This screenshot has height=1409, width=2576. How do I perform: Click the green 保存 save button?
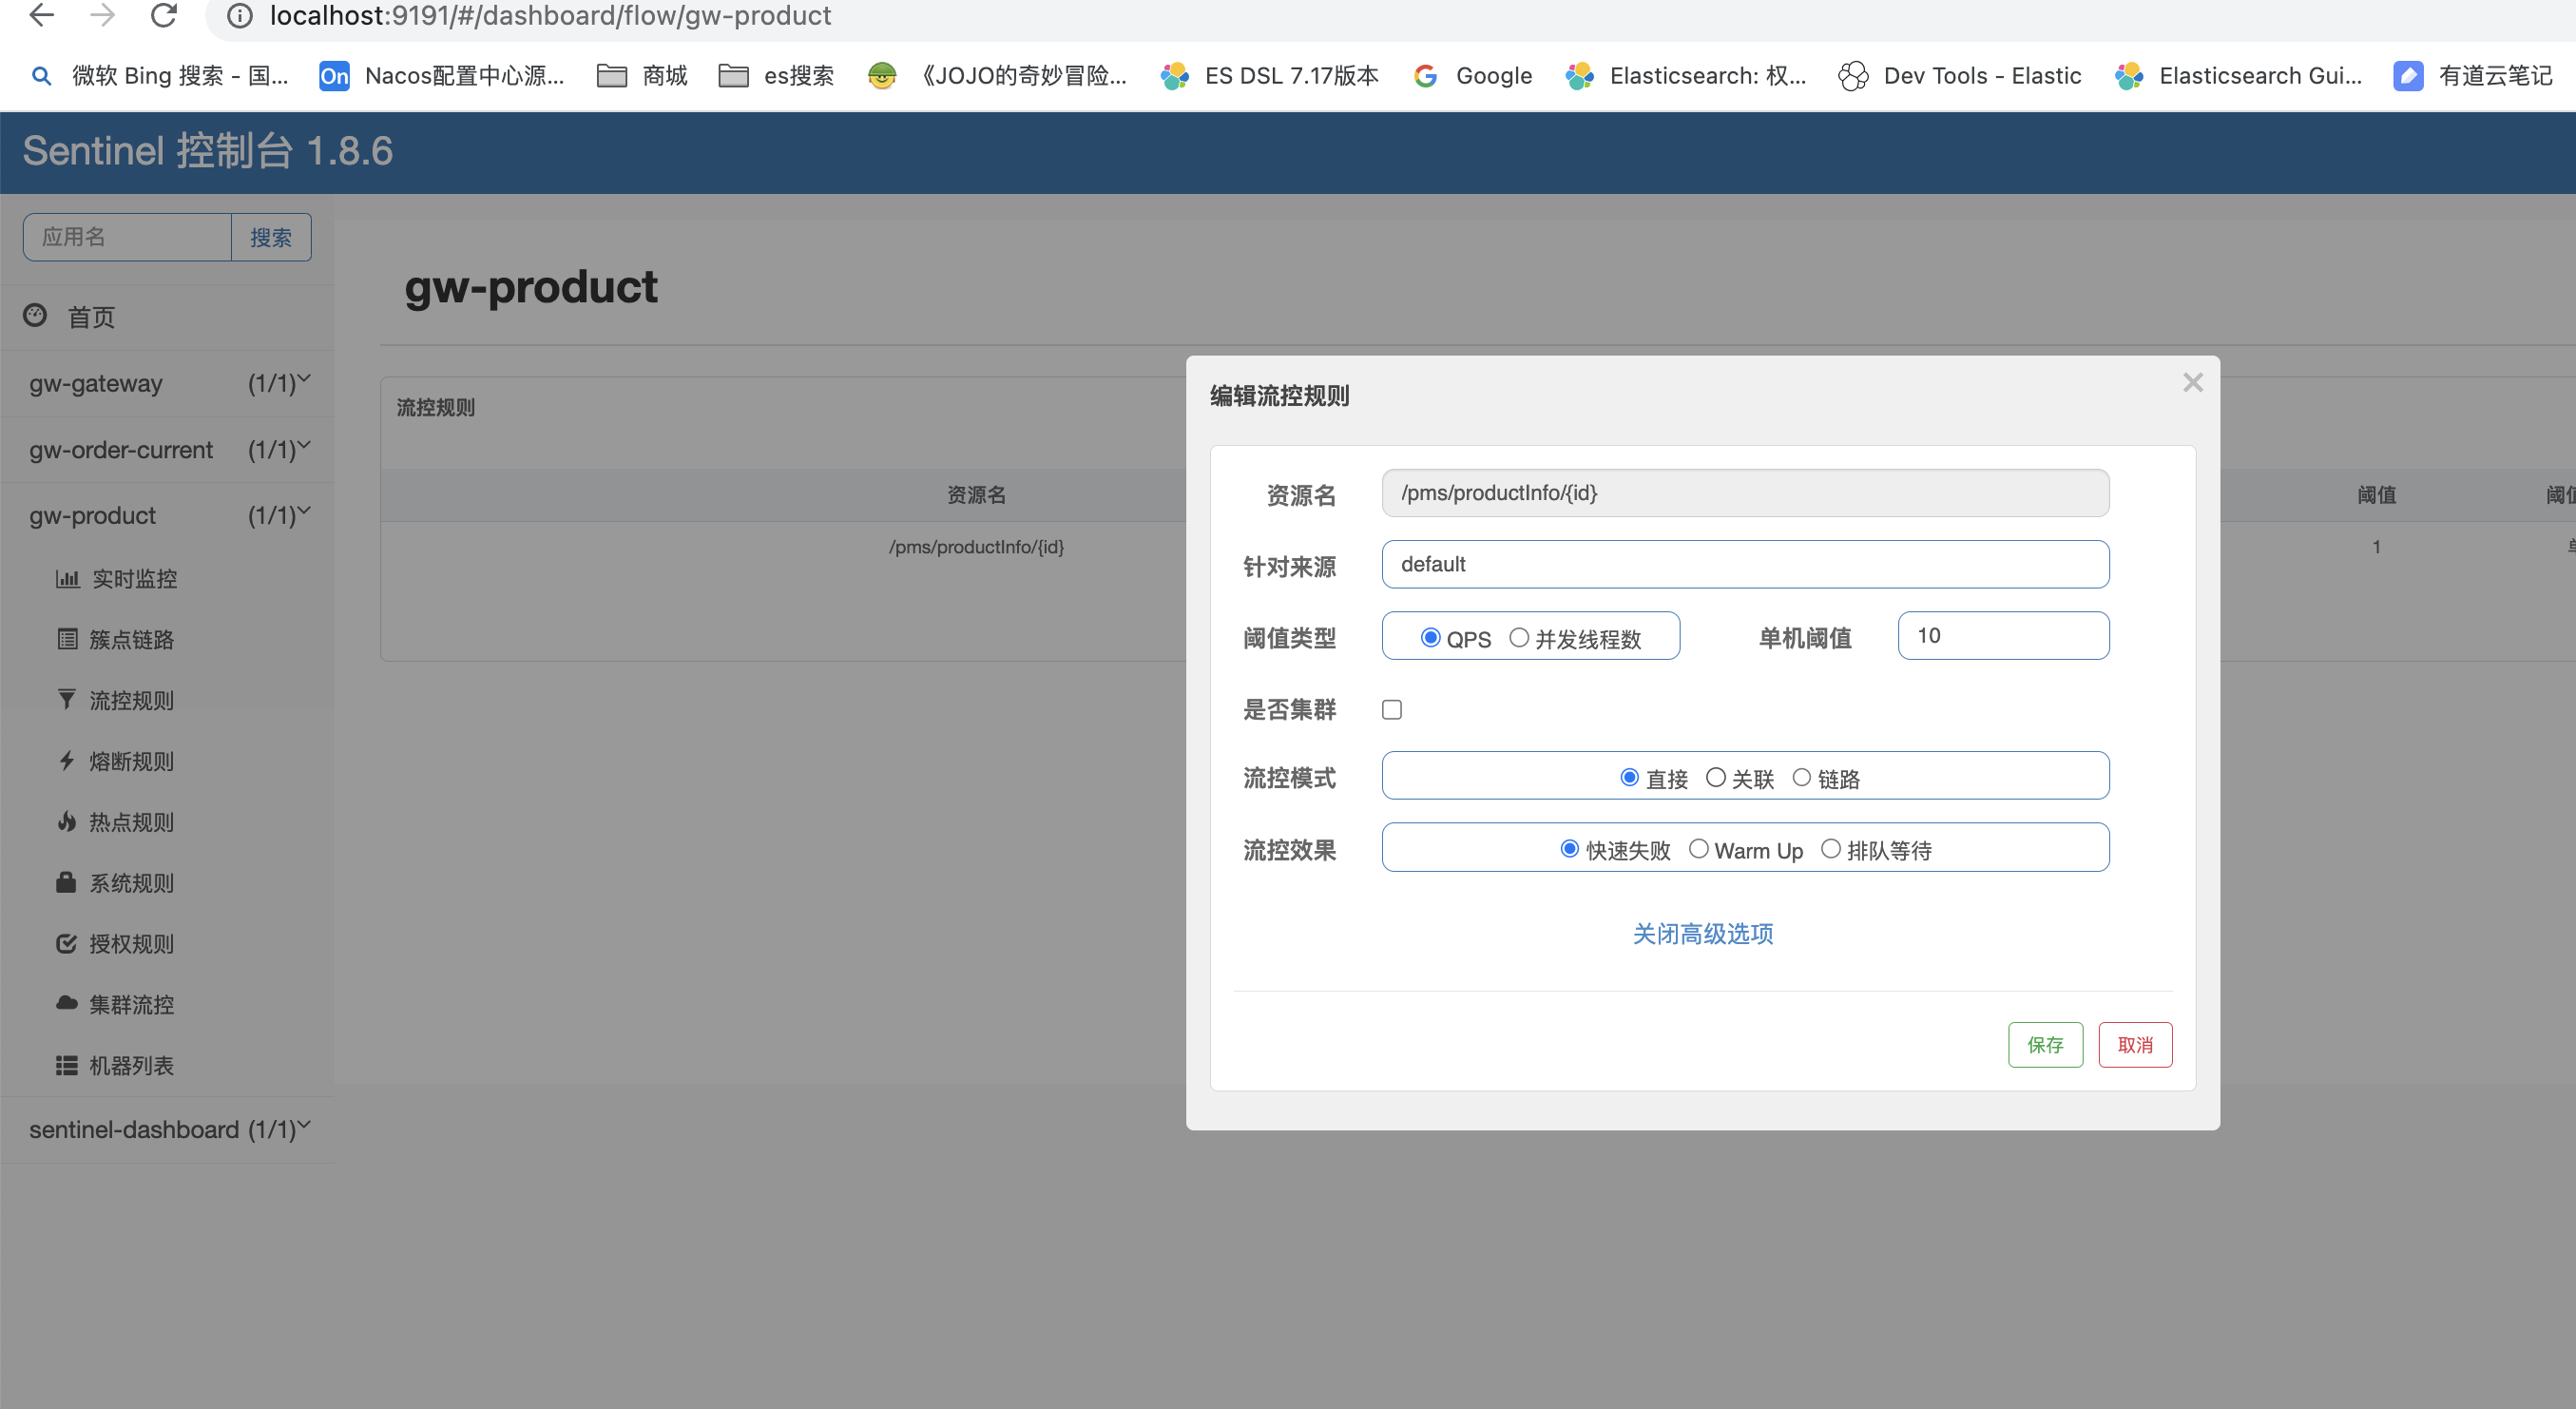tap(2045, 1045)
